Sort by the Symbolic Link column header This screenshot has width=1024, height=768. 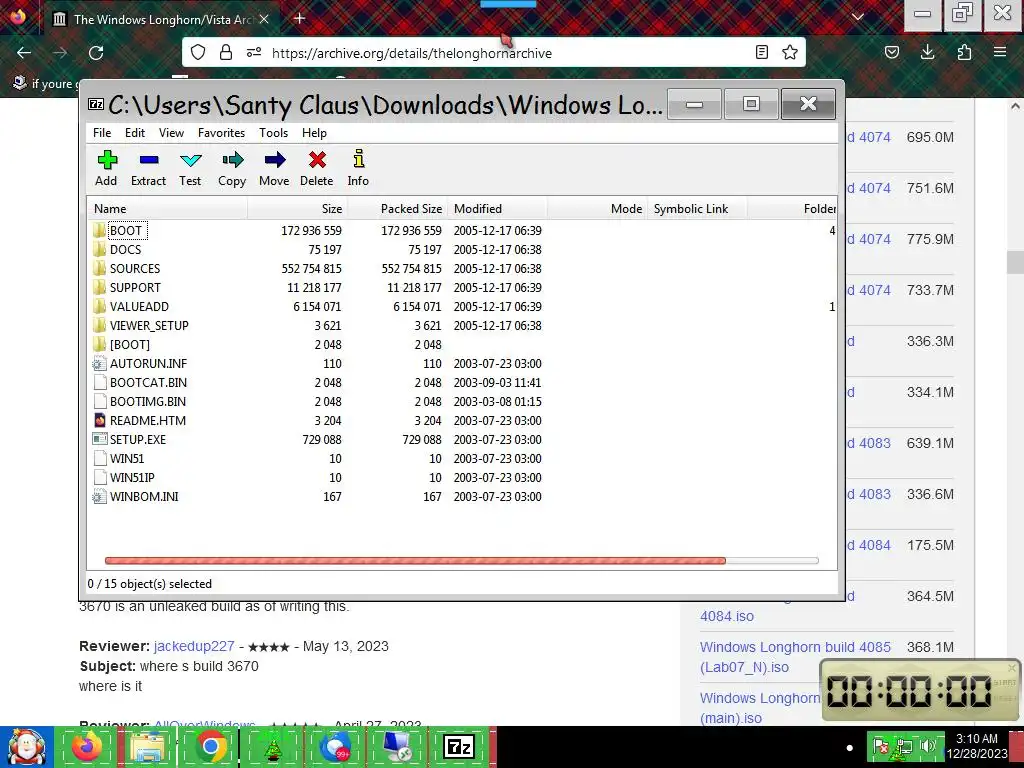tap(696, 209)
